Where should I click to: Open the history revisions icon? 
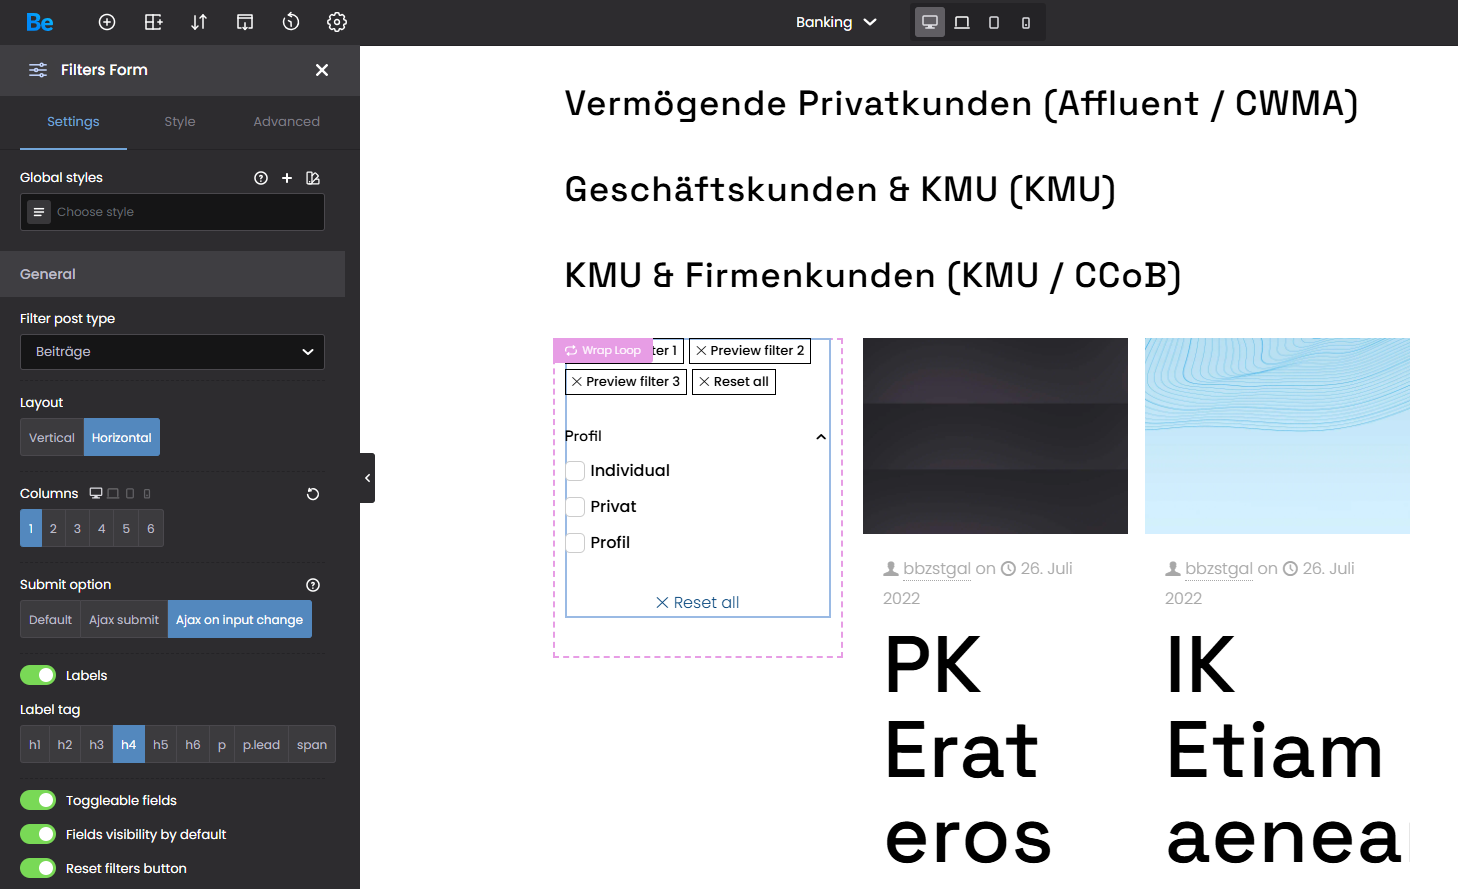[291, 22]
